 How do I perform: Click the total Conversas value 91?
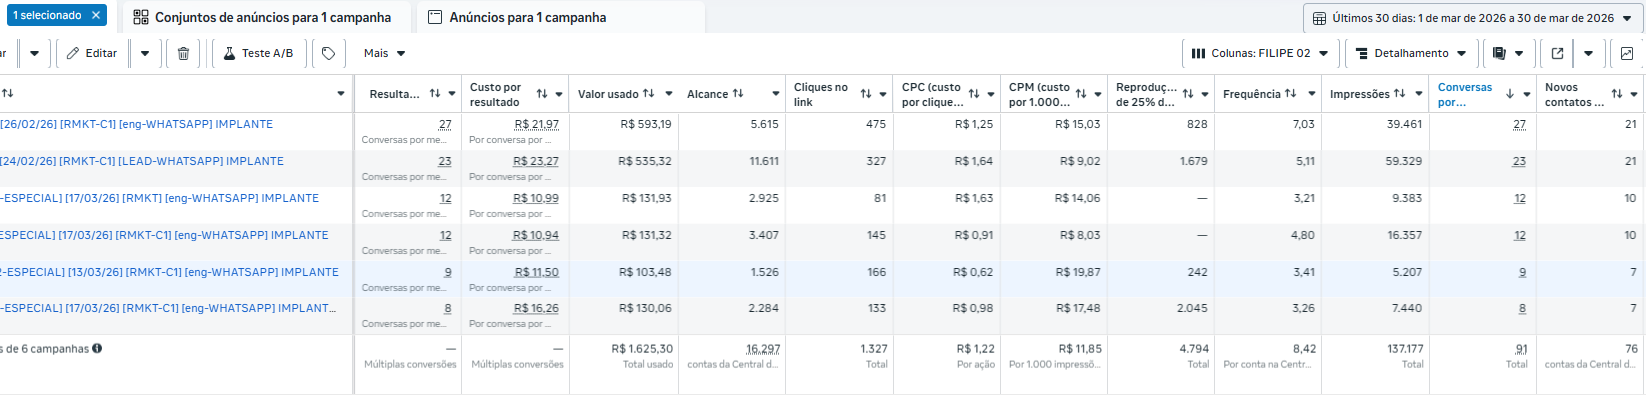1521,349
